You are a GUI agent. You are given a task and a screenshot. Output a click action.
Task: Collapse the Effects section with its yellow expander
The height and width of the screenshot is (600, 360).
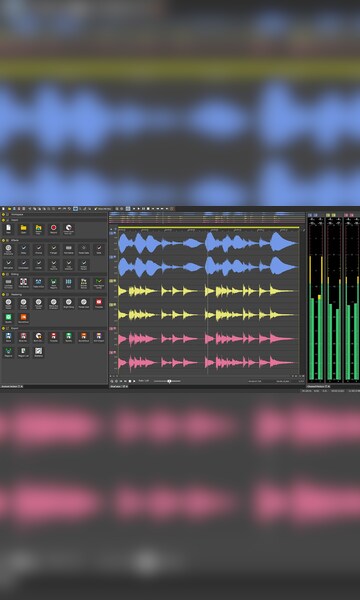3,240
